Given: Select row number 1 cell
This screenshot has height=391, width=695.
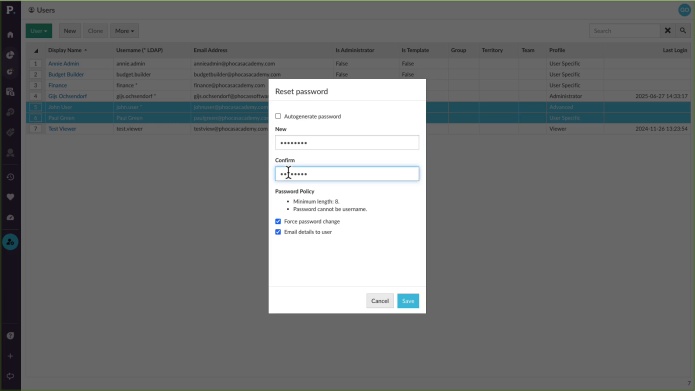Looking at the screenshot, I should click(36, 63).
